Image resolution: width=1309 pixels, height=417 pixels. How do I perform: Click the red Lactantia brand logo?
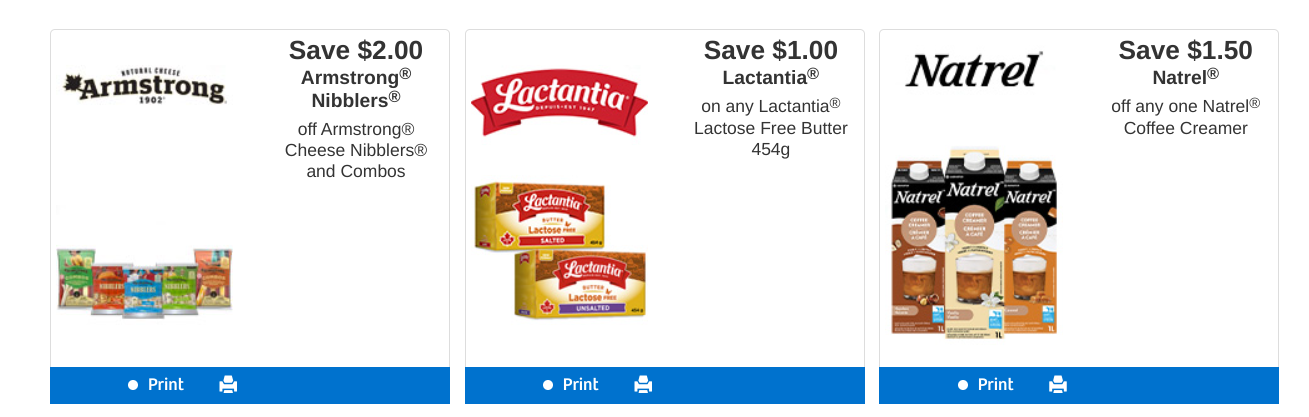pos(559,101)
